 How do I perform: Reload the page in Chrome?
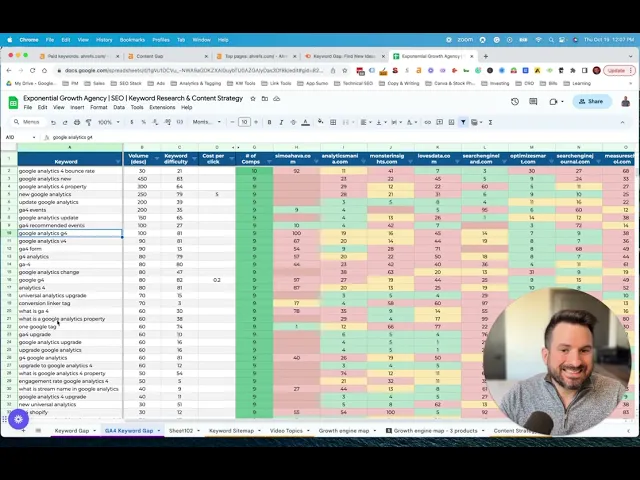(32, 71)
